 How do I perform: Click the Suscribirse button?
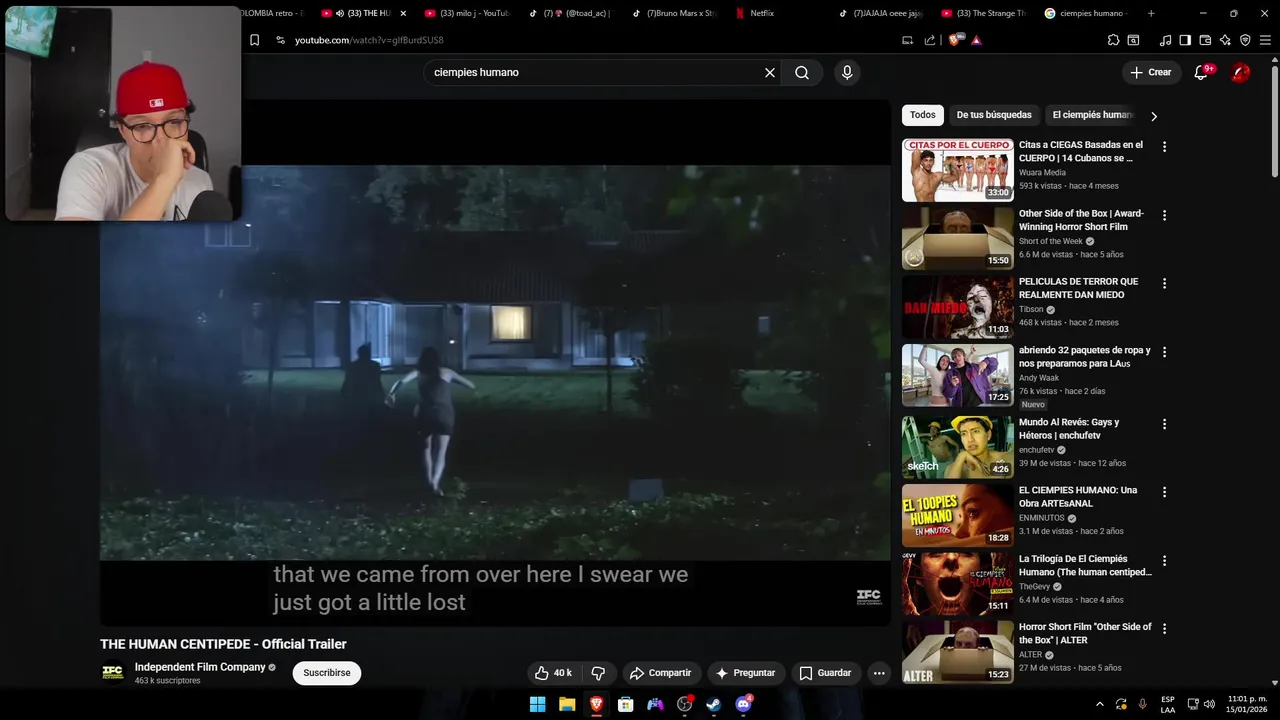click(327, 673)
